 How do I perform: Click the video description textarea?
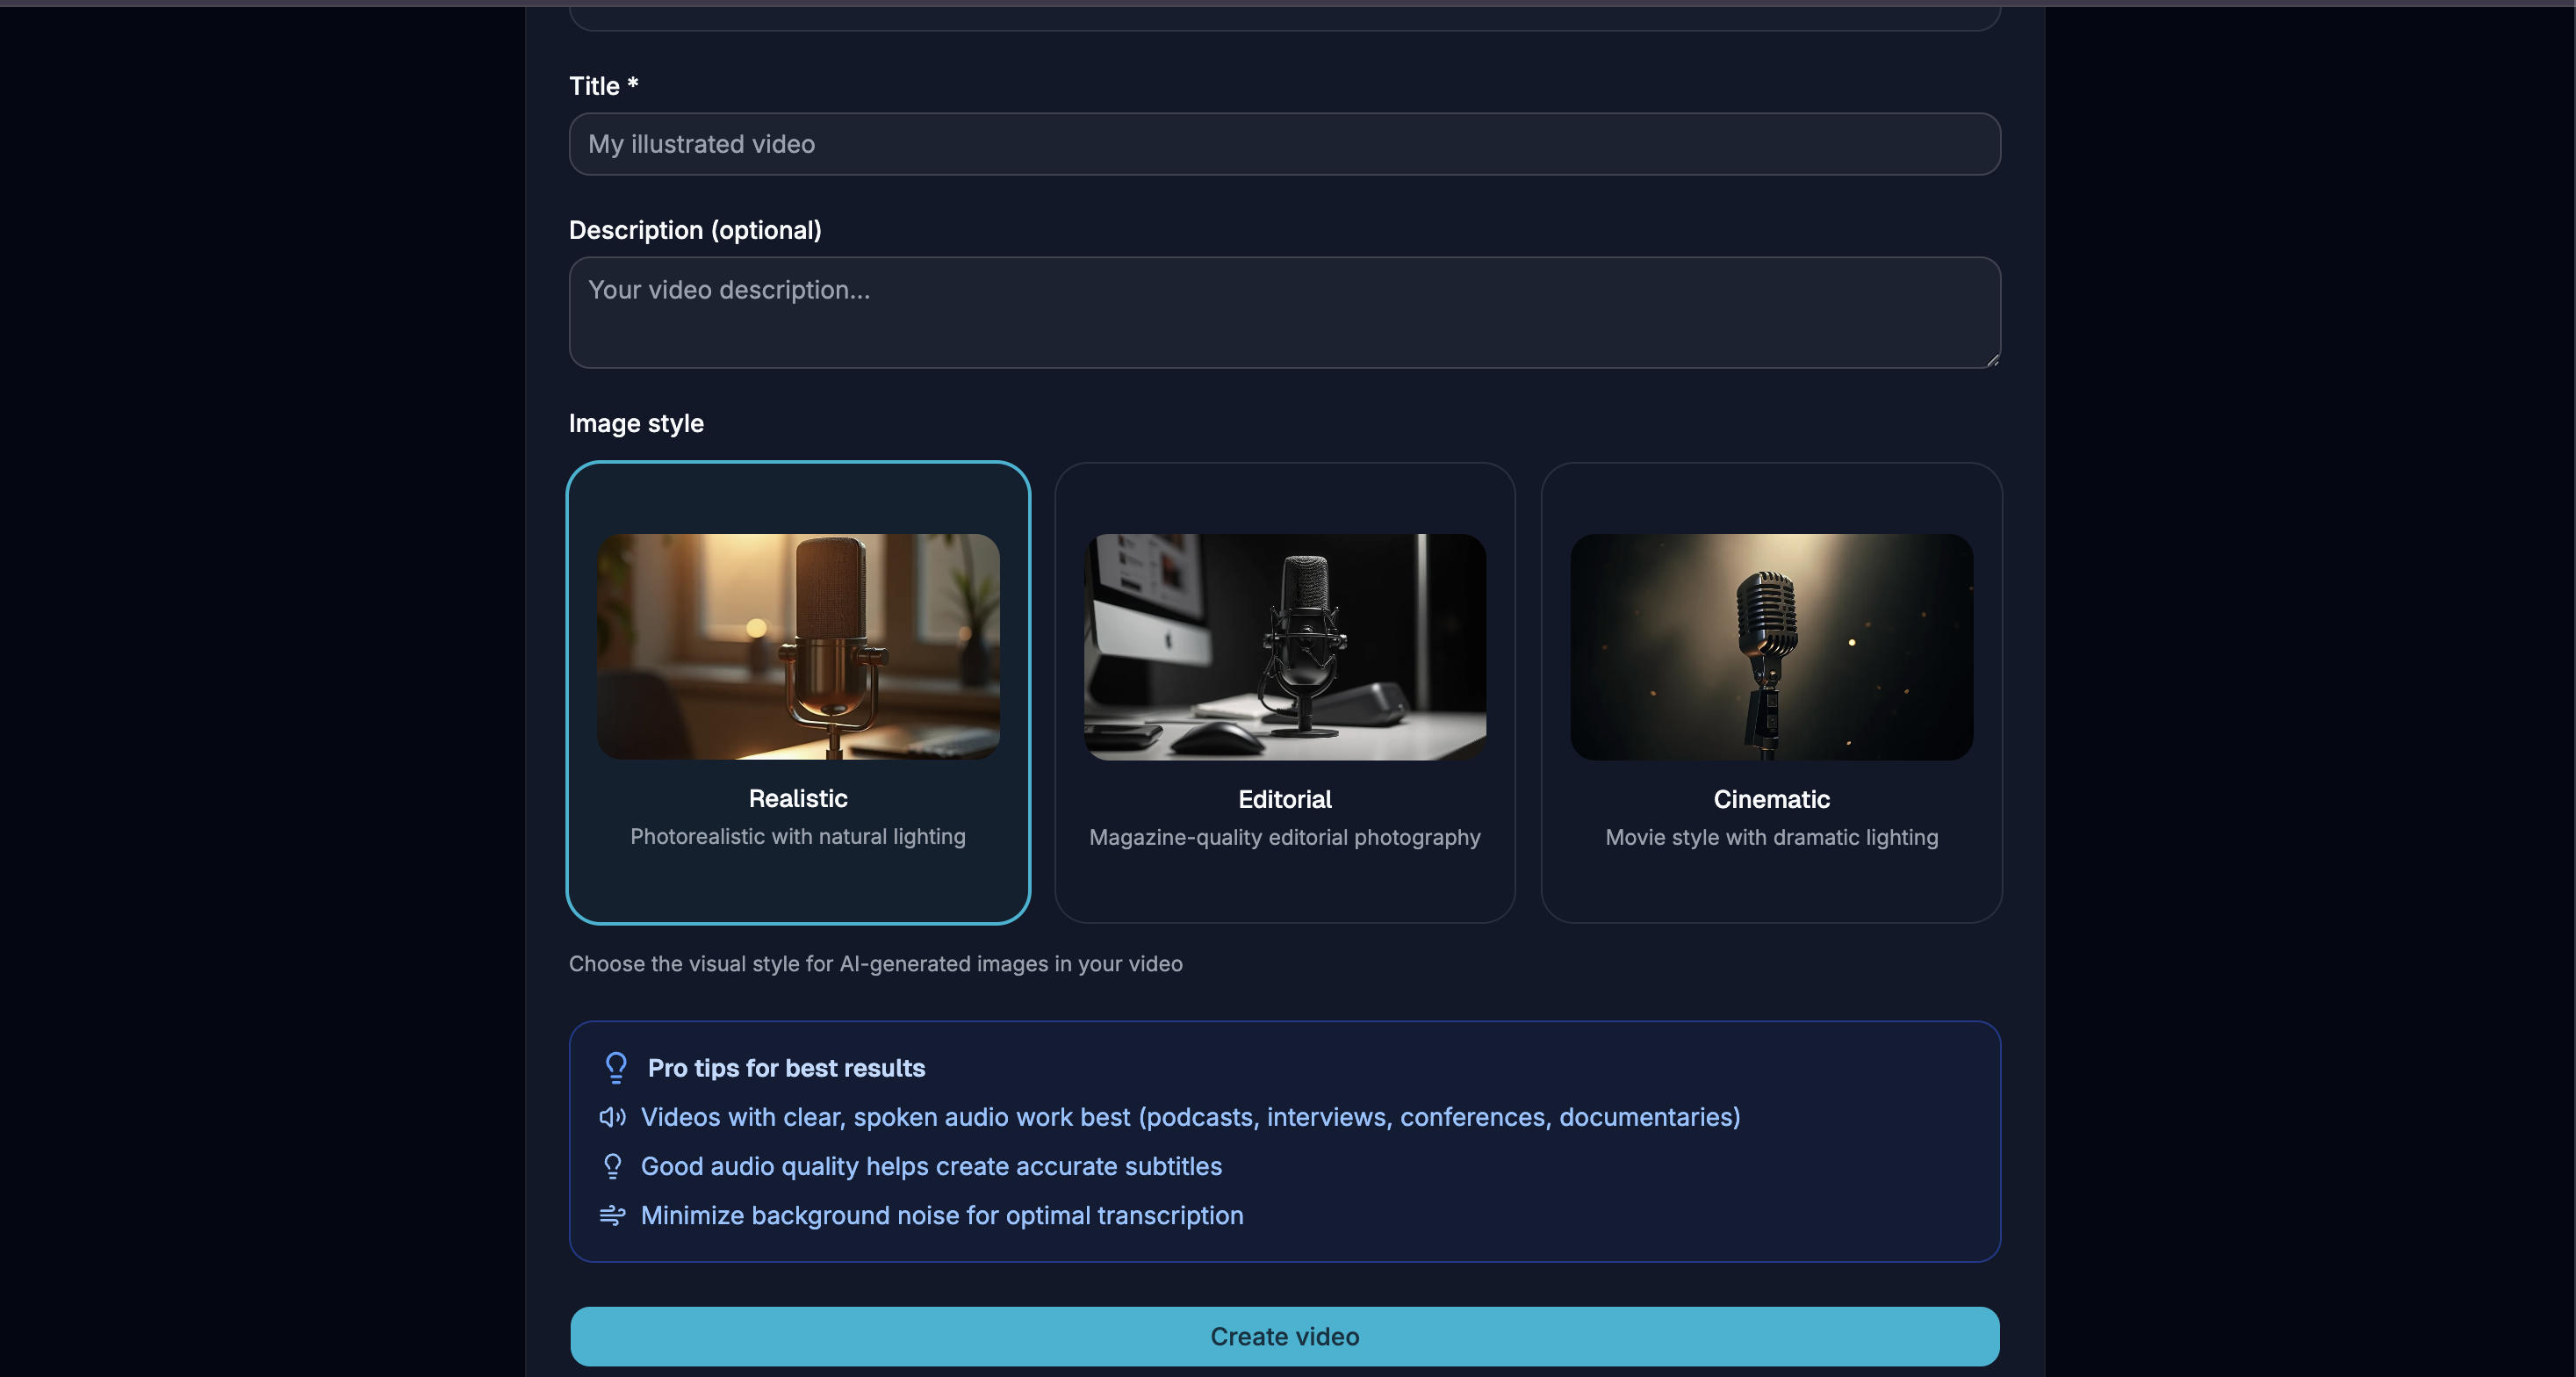(x=1284, y=313)
